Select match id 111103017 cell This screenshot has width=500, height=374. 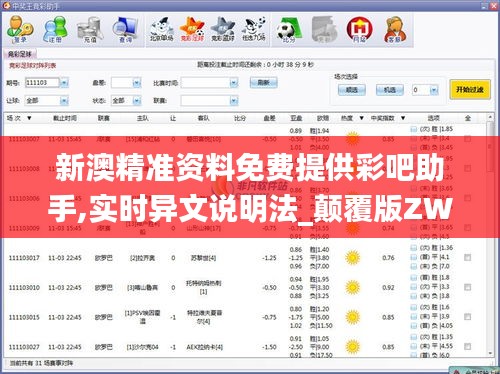pyautogui.click(x=24, y=258)
